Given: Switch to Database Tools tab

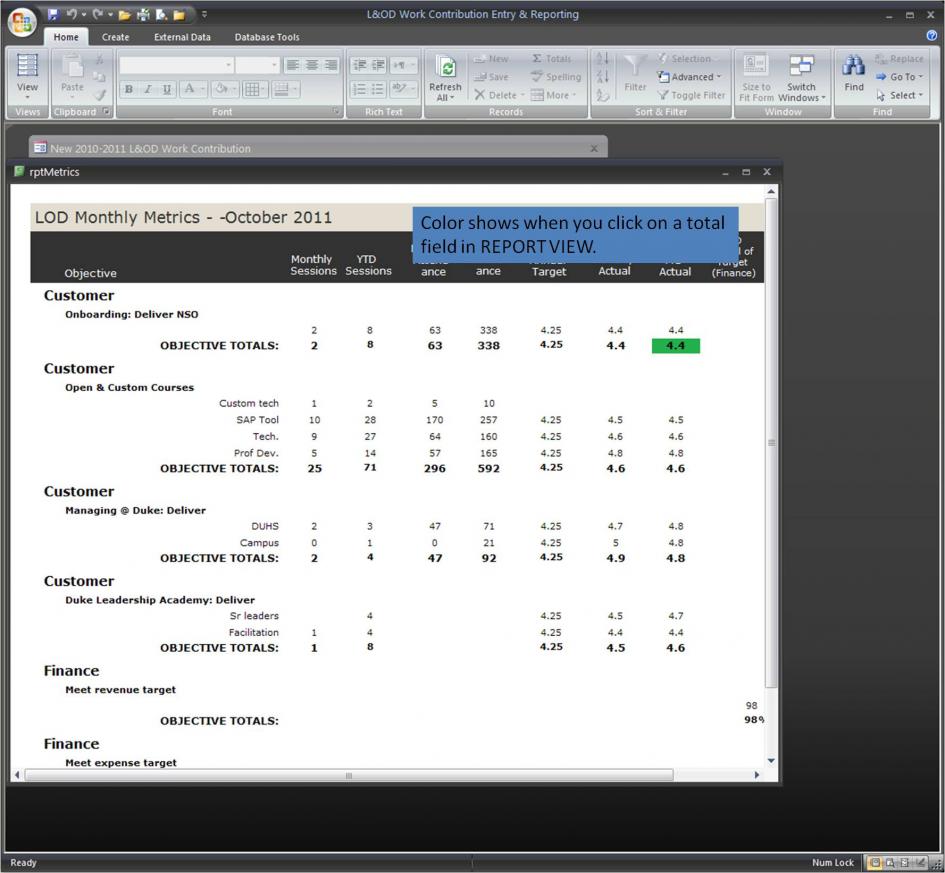Looking at the screenshot, I should pos(266,37).
